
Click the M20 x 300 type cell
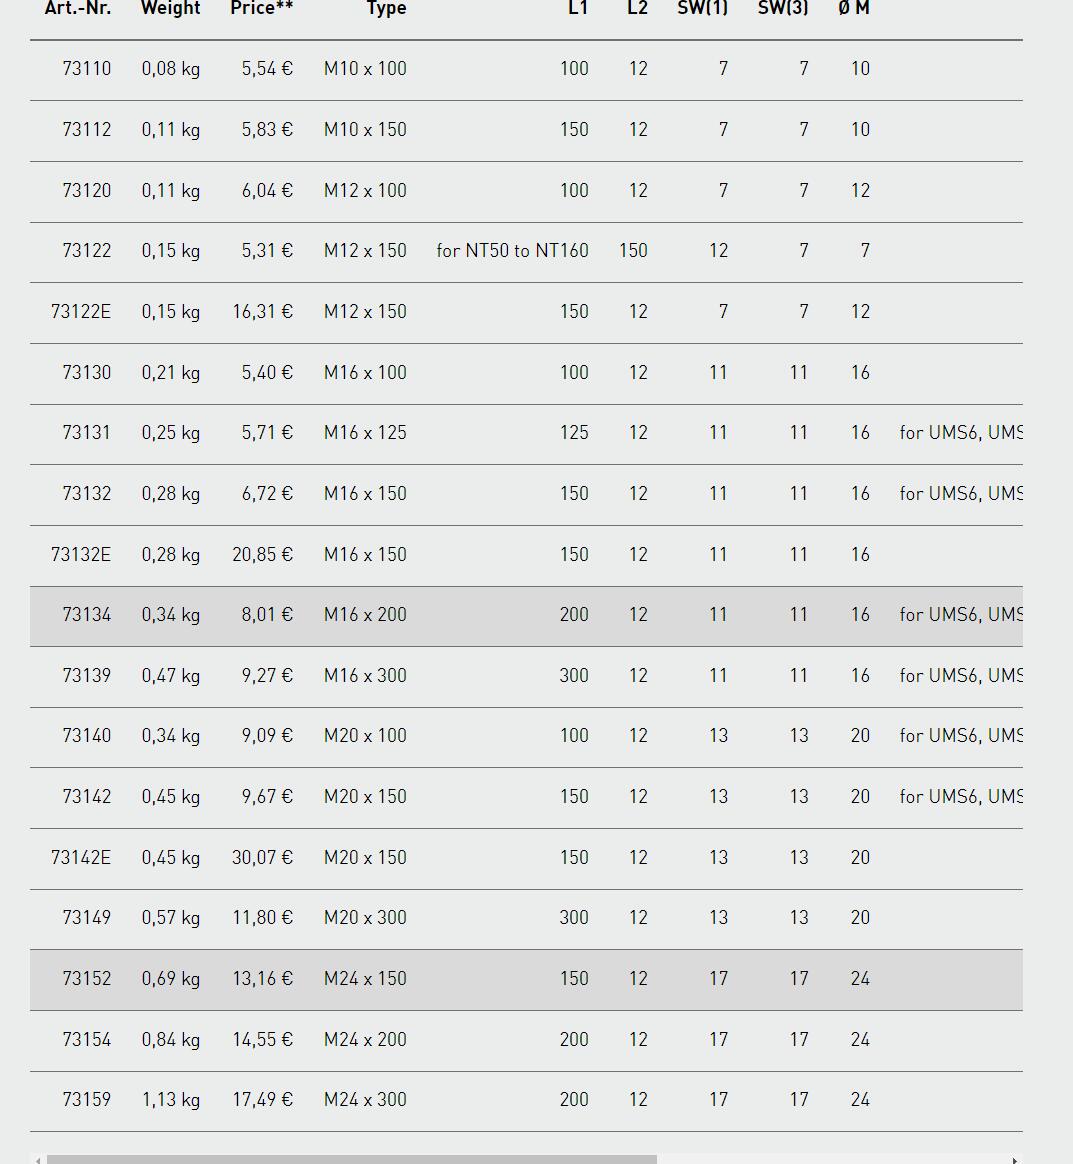click(x=365, y=918)
